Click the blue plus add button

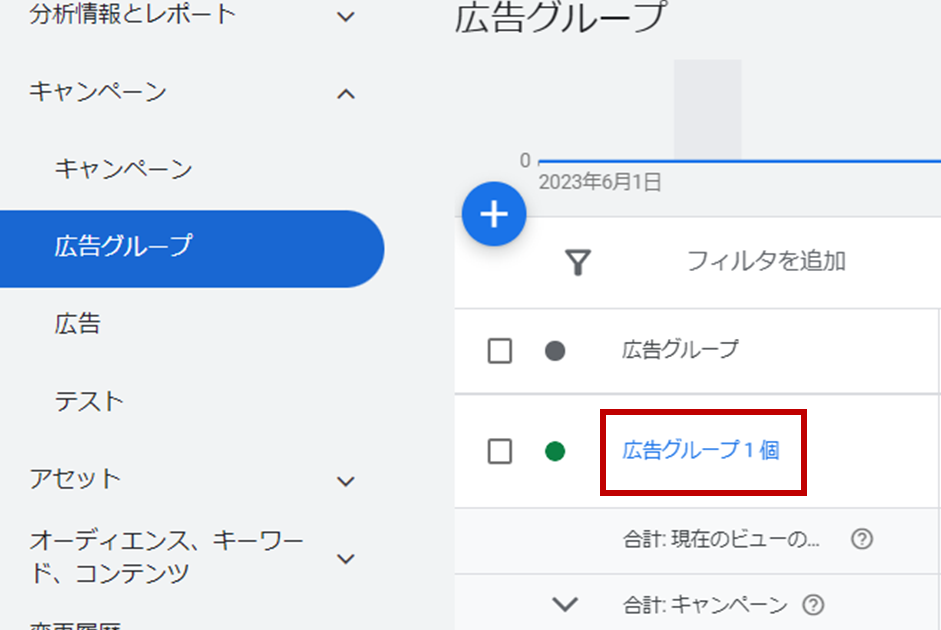pos(494,214)
